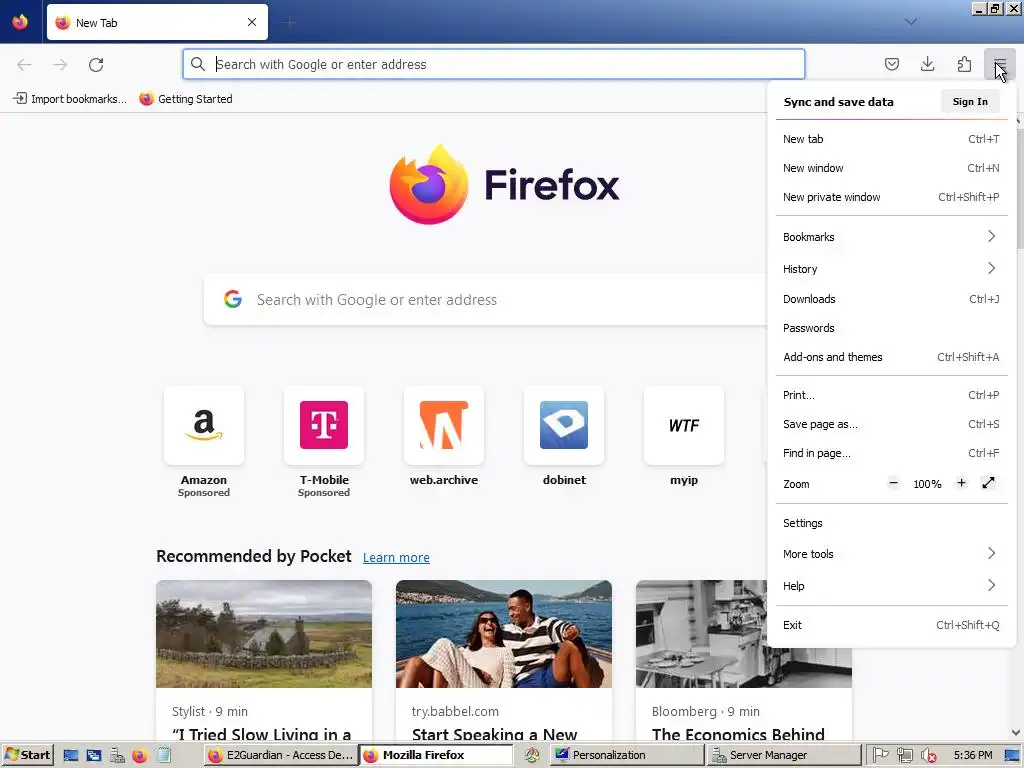The image size is (1024, 768).
Task: Open Downloads from the menu
Action: coord(891,298)
